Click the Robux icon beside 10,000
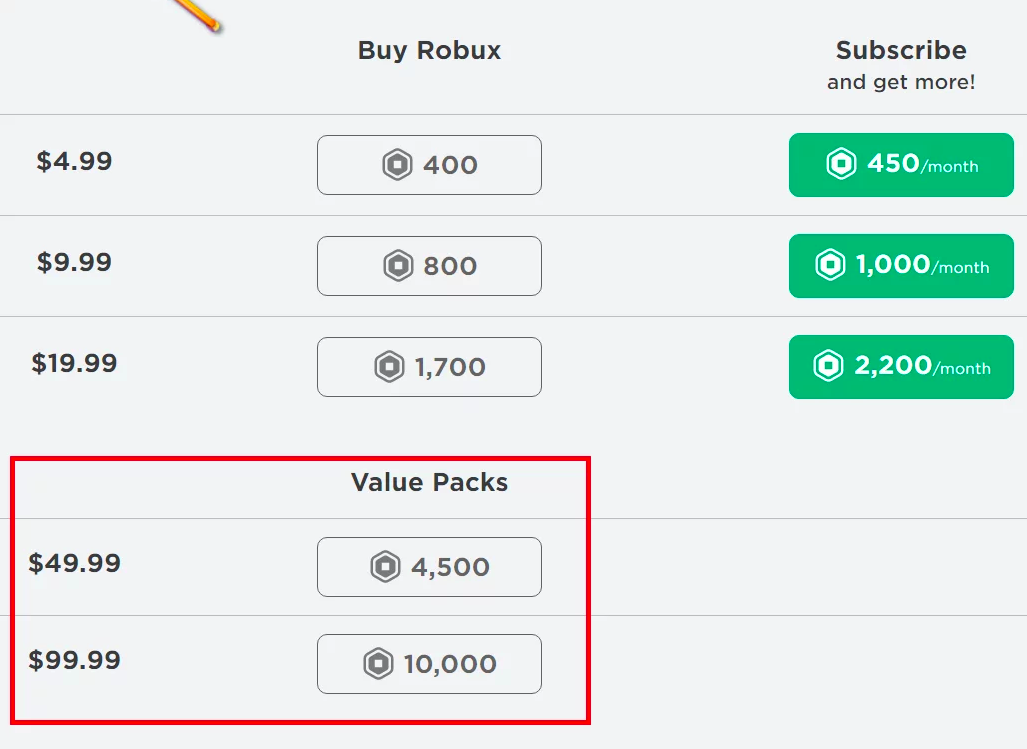This screenshot has height=749, width=1027. 378,664
